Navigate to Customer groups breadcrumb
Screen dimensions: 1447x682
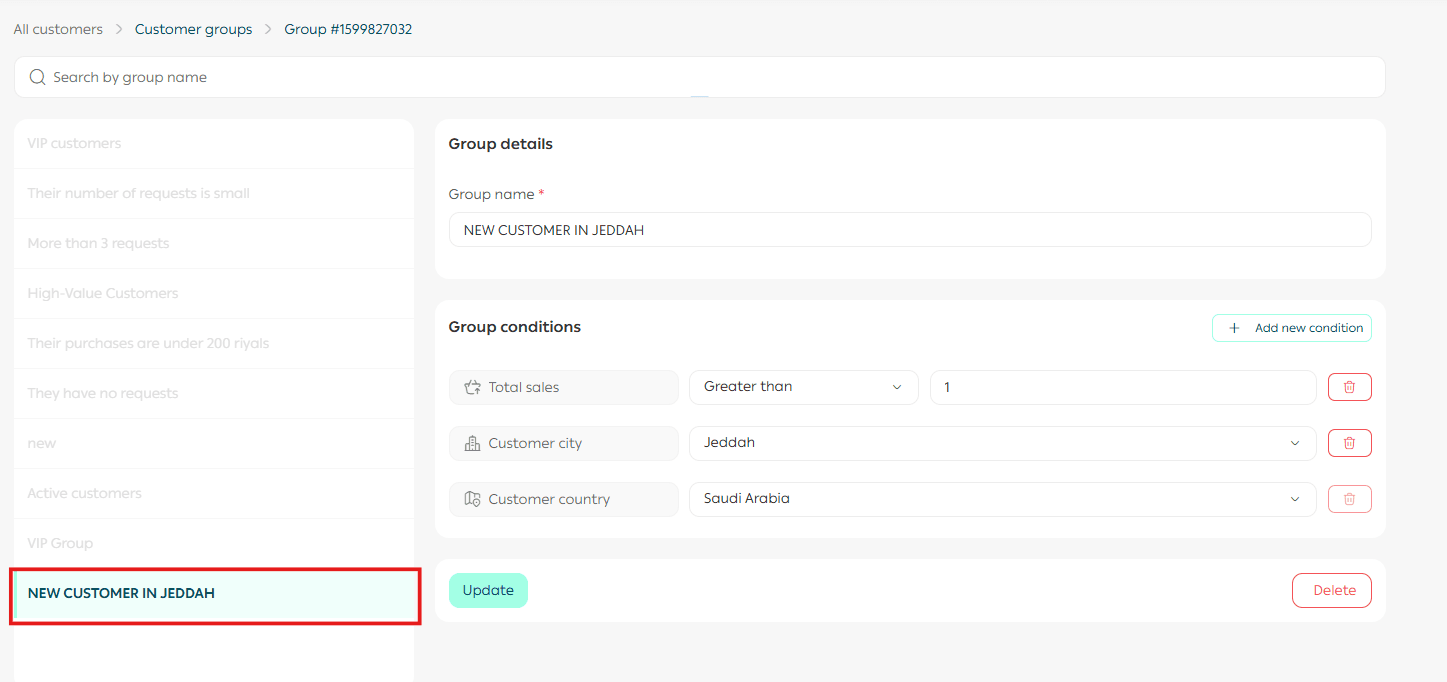tap(193, 29)
